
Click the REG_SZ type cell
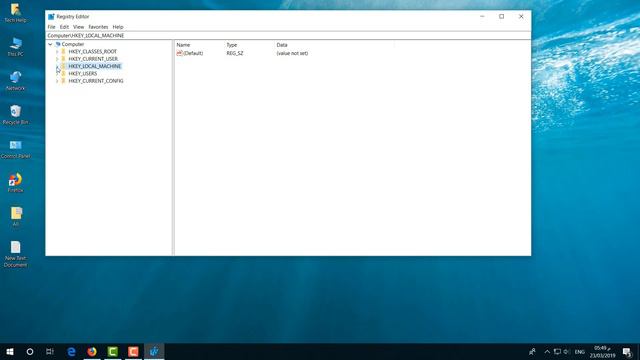[x=235, y=53]
